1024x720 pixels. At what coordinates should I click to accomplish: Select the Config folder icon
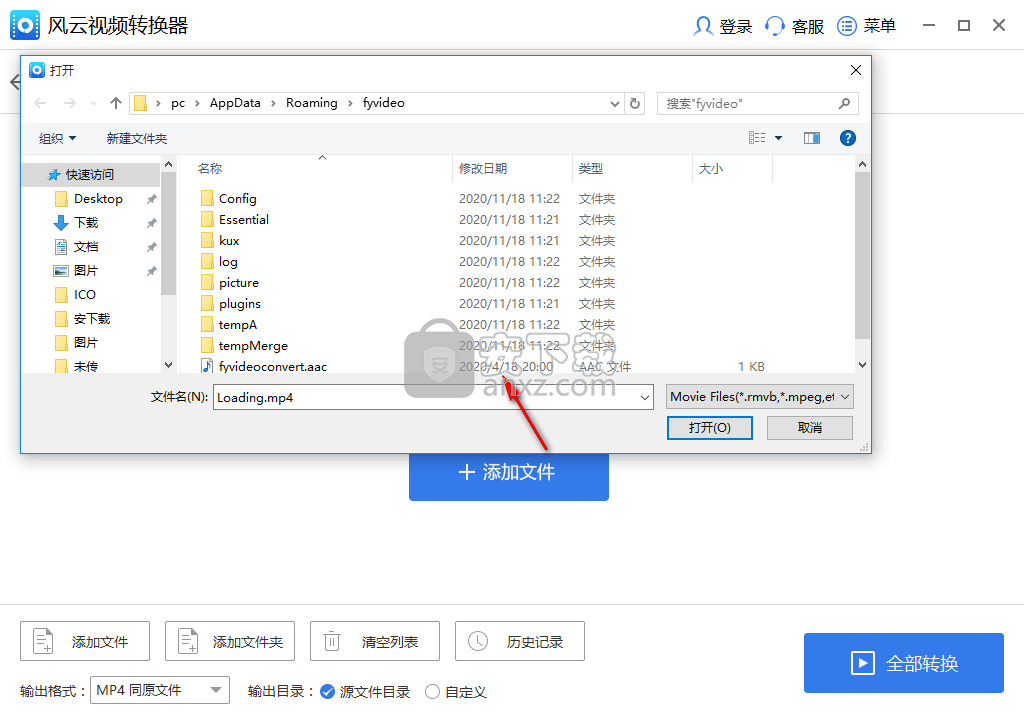[x=207, y=199]
